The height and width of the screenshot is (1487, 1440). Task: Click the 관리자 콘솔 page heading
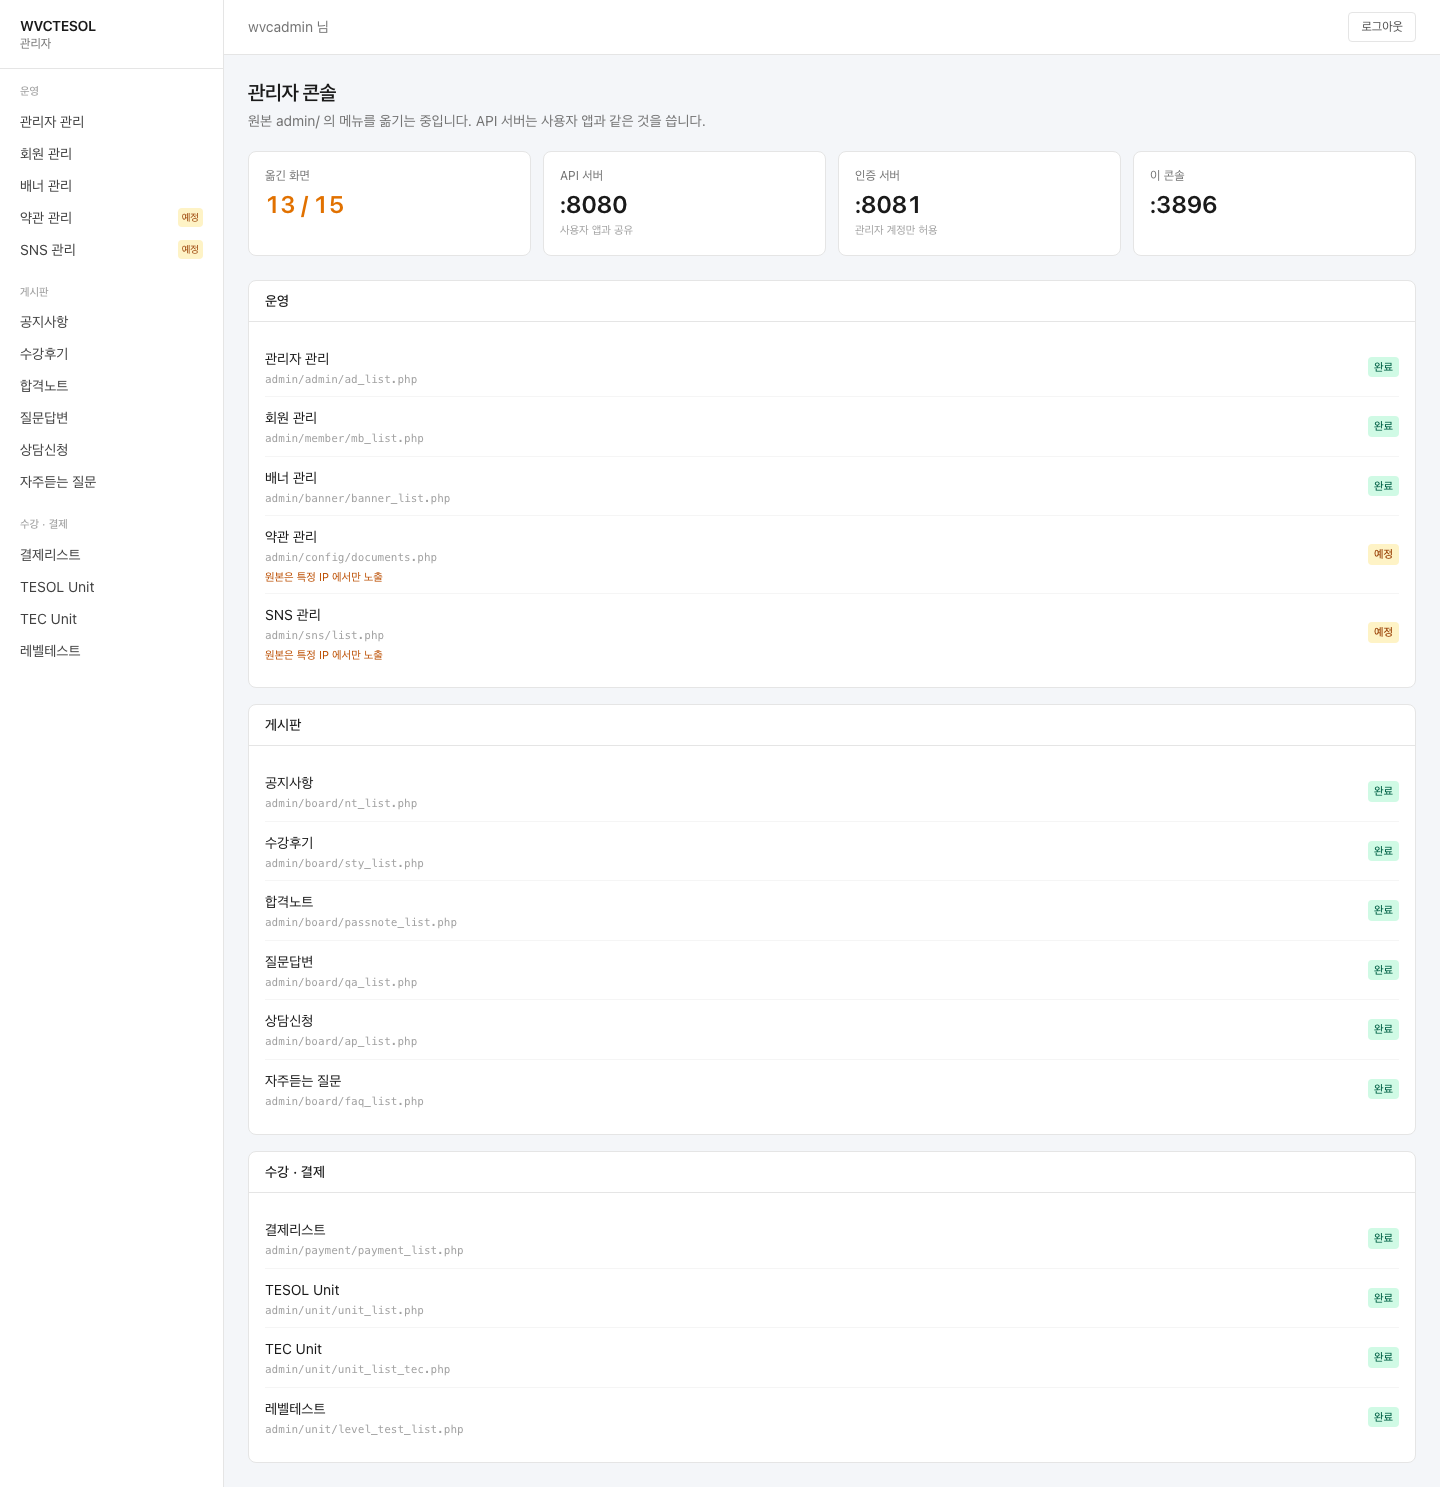click(x=292, y=93)
